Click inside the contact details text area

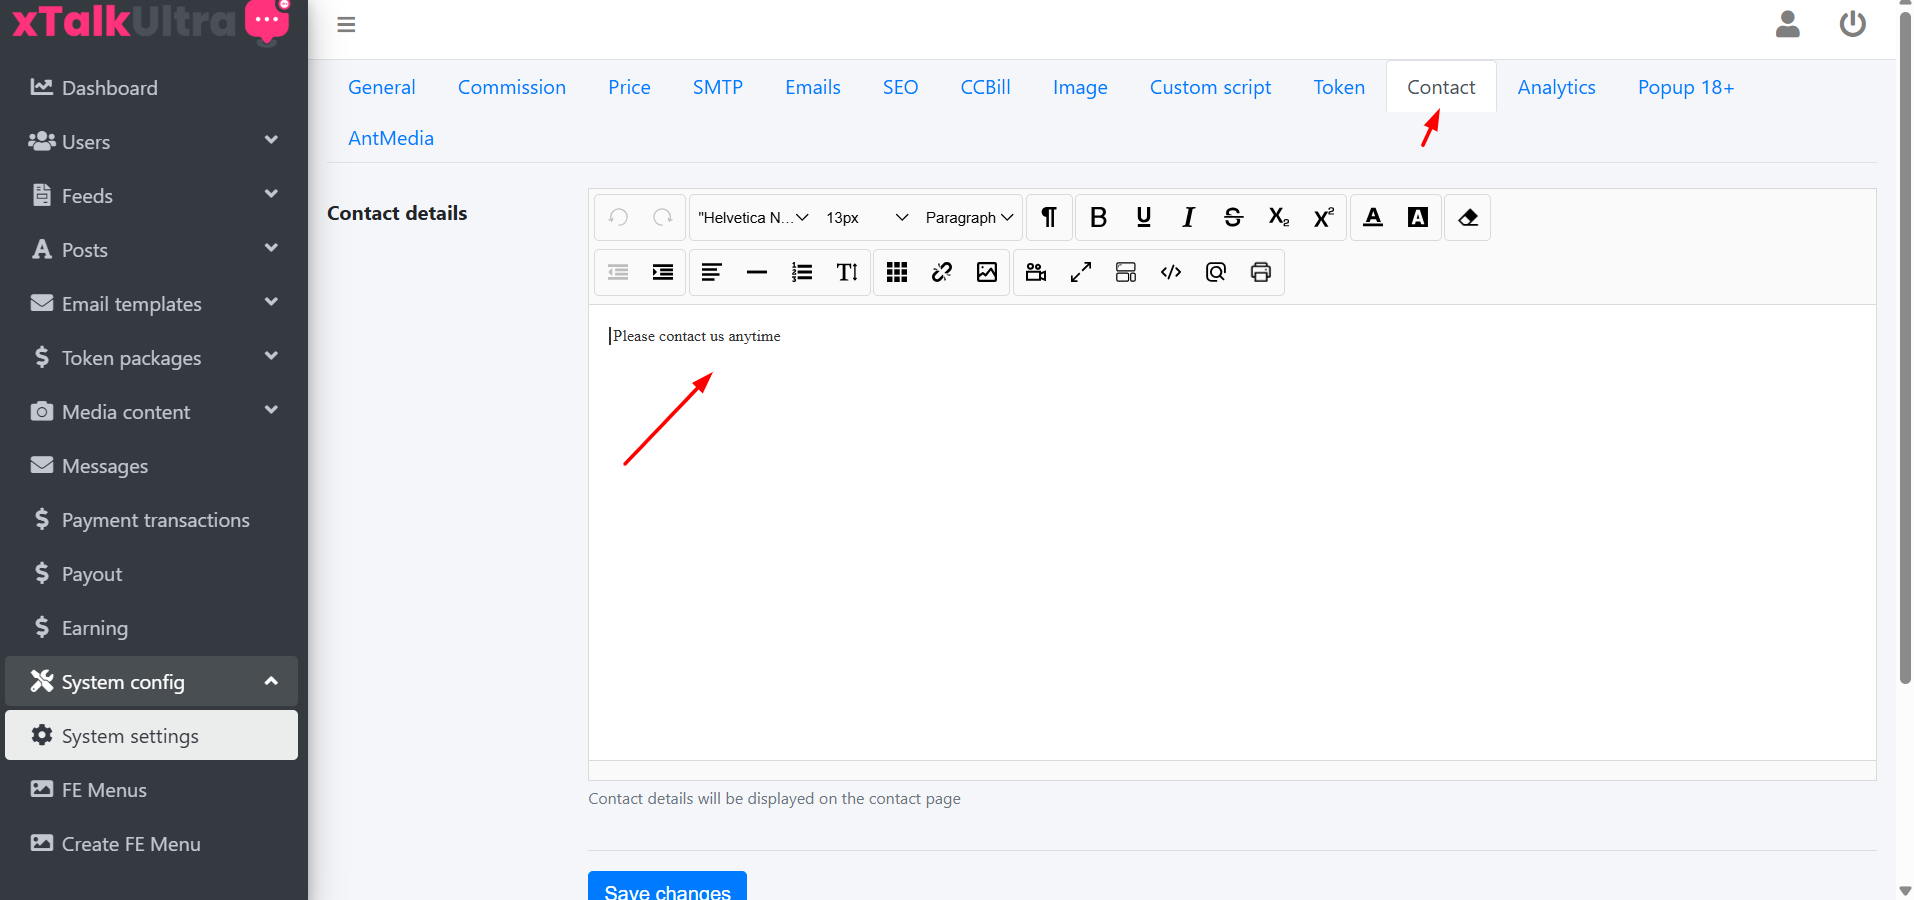(x=1230, y=530)
